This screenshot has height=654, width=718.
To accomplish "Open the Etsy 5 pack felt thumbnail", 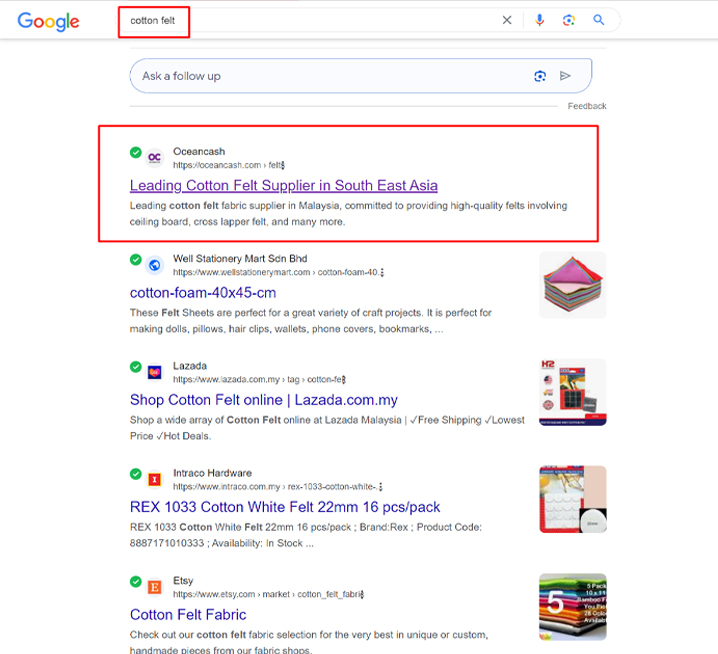I will (573, 607).
